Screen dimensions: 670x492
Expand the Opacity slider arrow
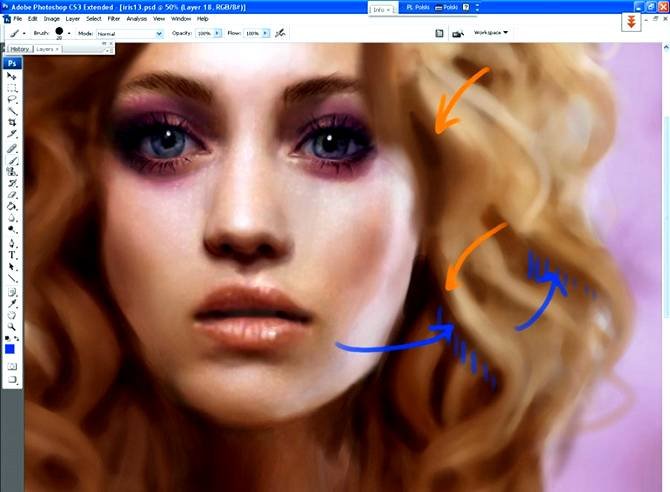(219, 33)
